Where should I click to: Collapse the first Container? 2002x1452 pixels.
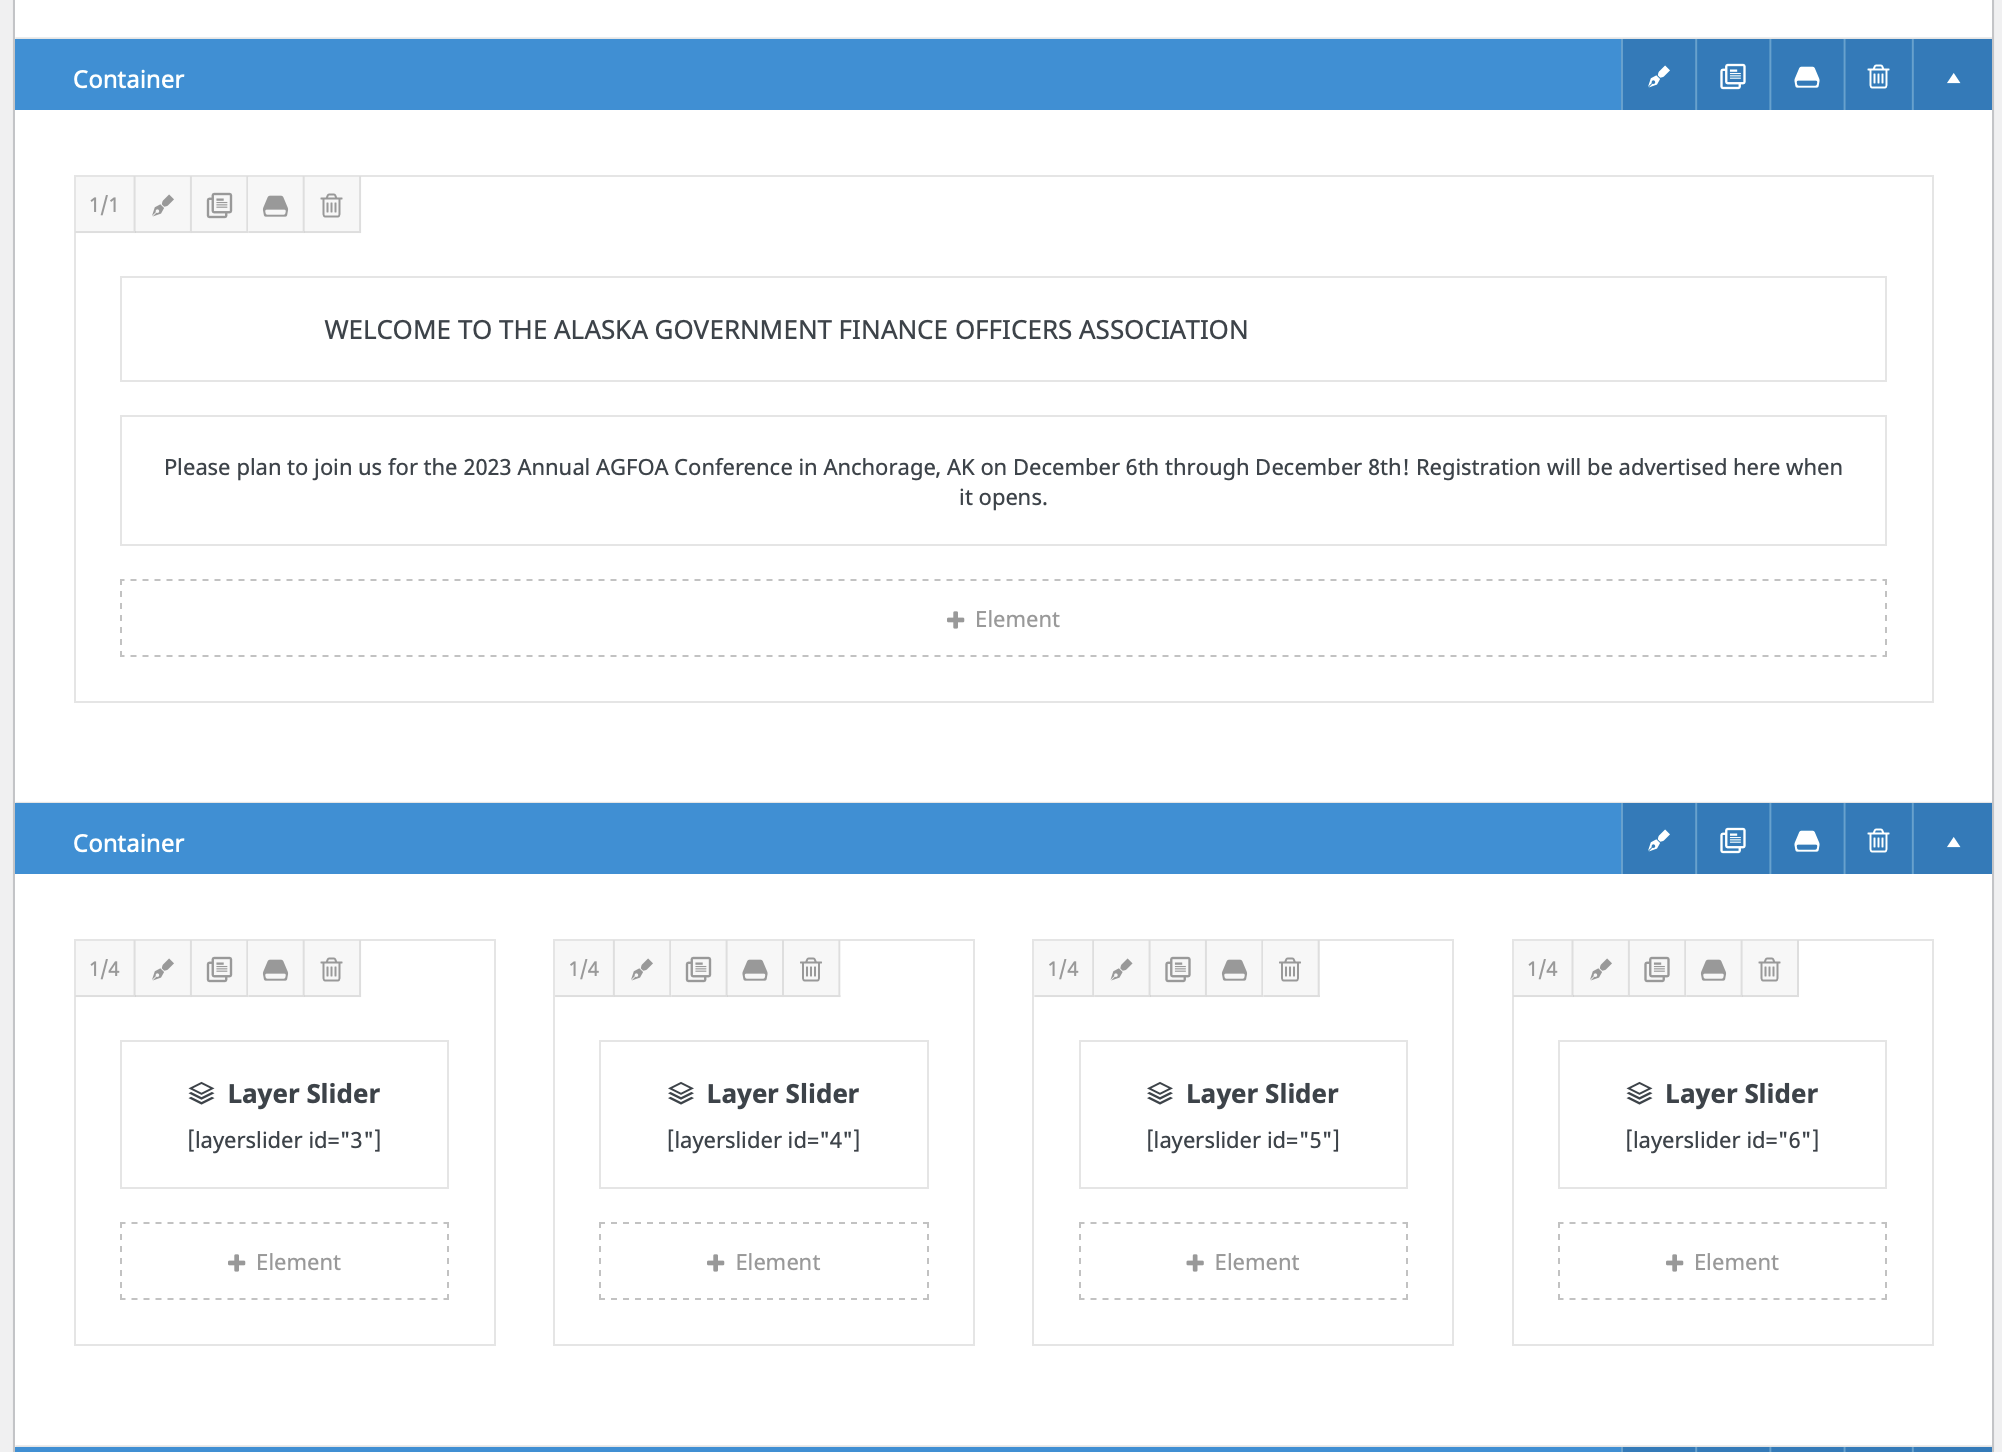point(1953,76)
